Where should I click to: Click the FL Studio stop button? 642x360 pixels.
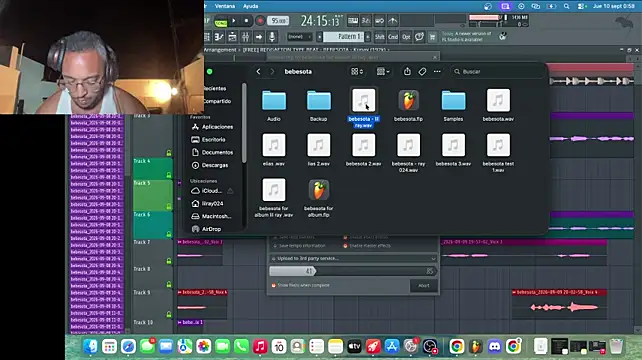click(246, 20)
